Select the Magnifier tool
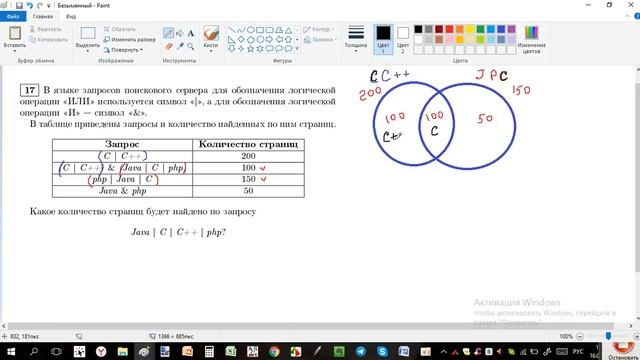Image resolution: width=640 pixels, height=360 pixels. (x=191, y=47)
